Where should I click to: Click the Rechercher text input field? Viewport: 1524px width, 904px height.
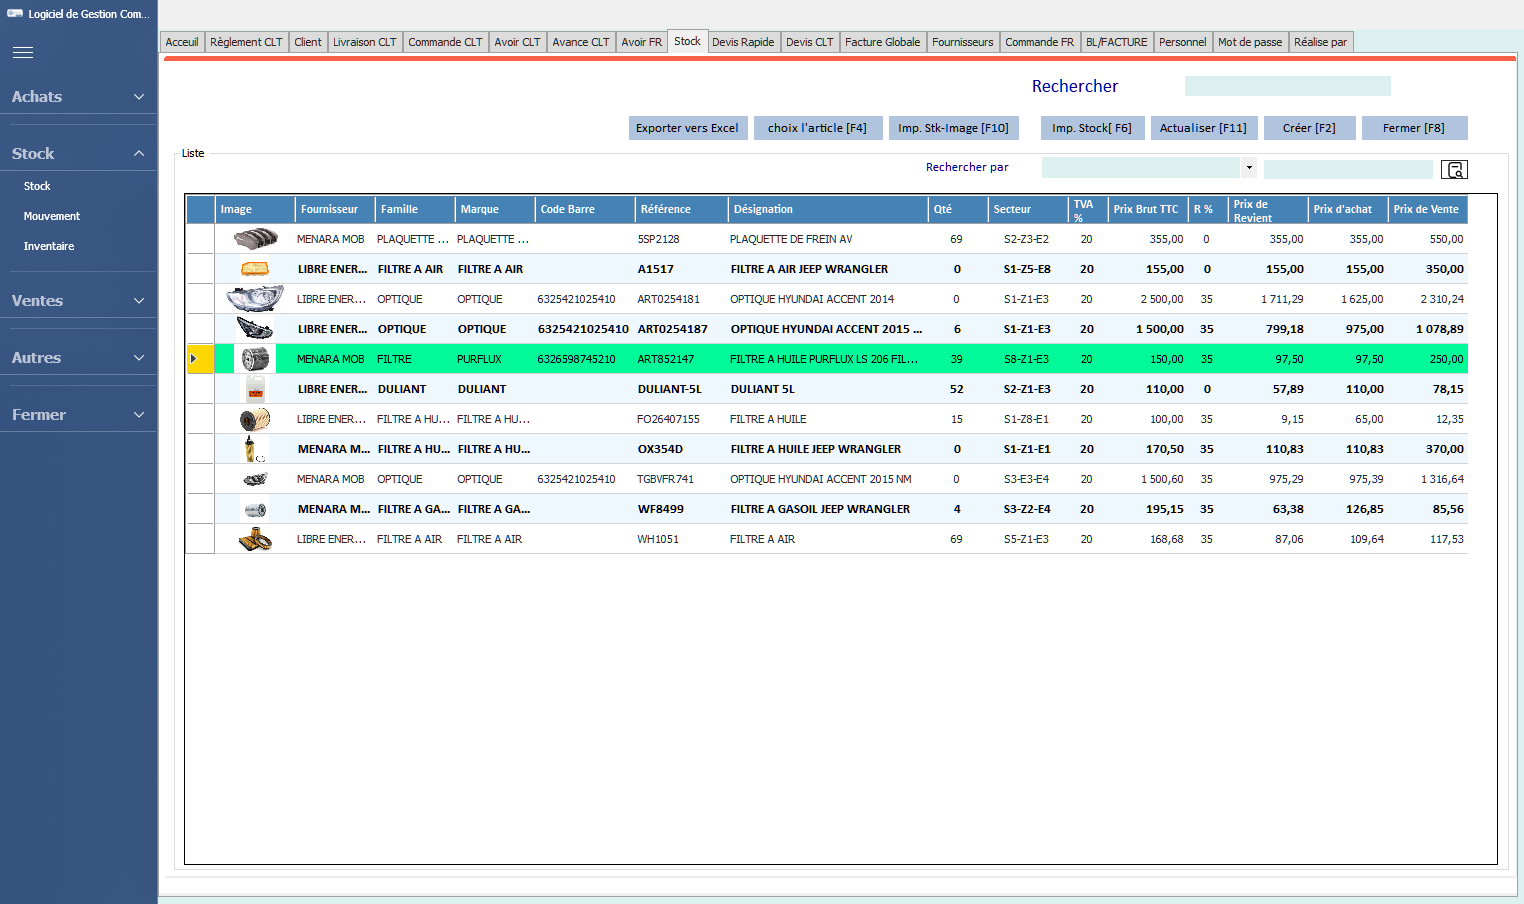click(1287, 86)
